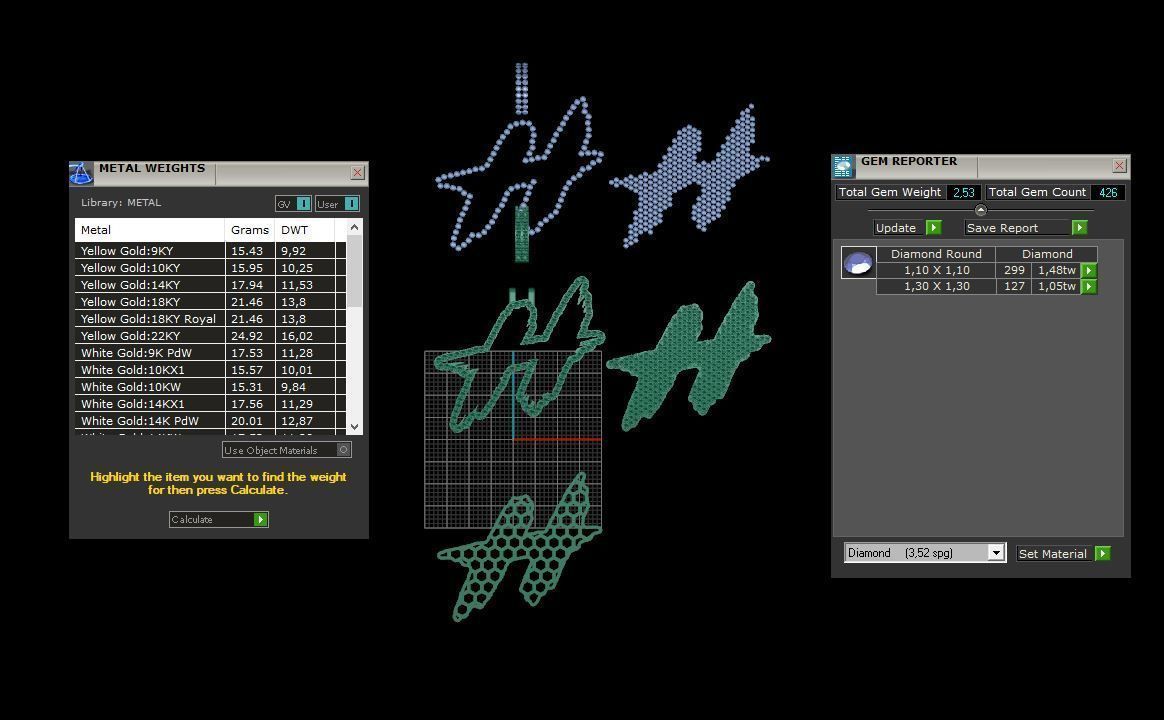Close the Gem Reporter panel
The image size is (1164, 720).
click(1119, 166)
